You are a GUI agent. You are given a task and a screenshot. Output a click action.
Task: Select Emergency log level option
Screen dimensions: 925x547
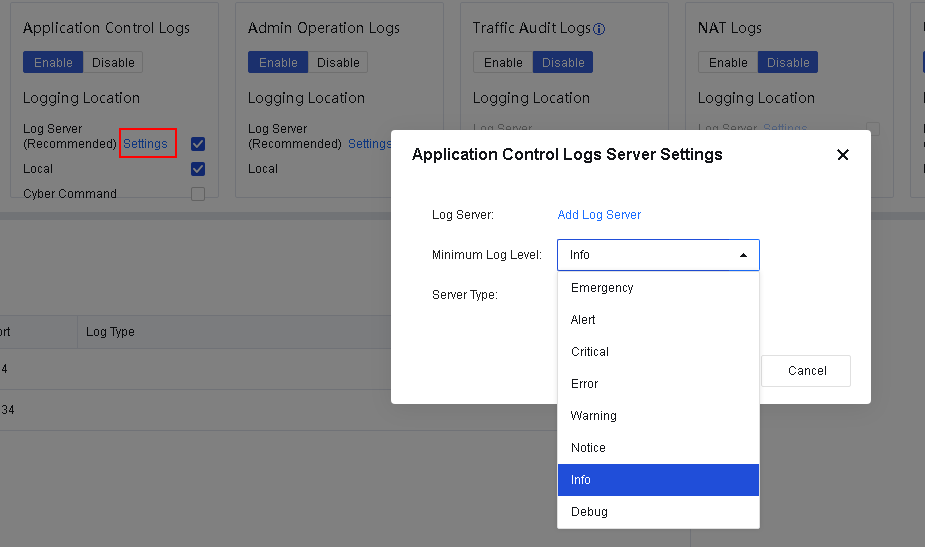click(602, 288)
